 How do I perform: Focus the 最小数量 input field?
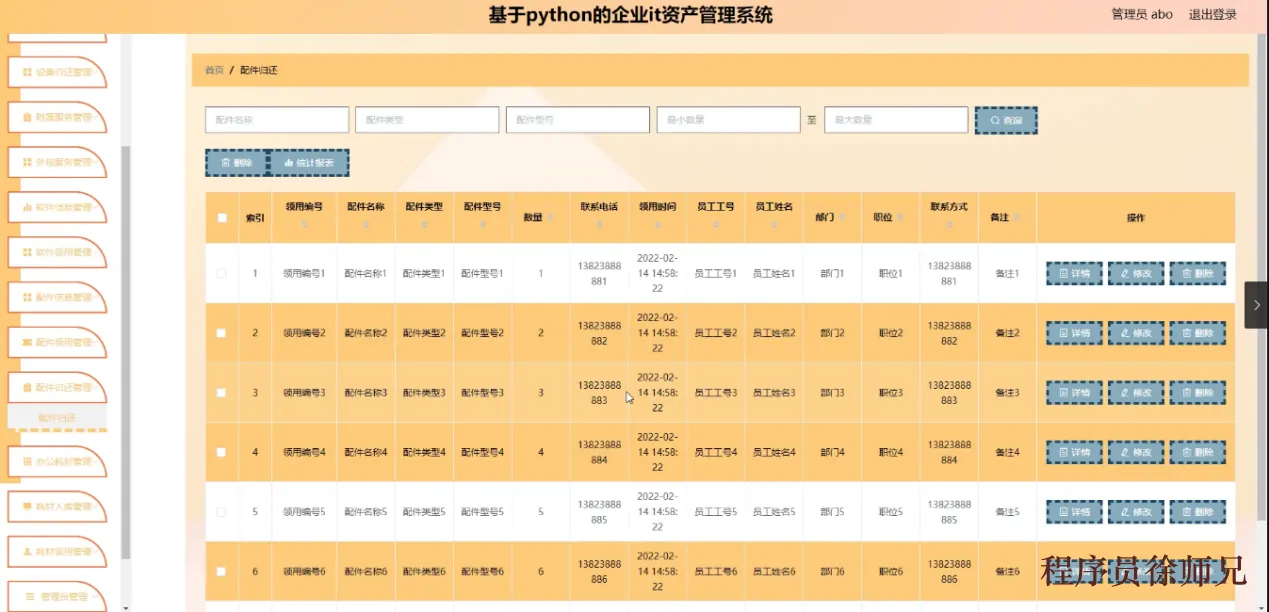(x=729, y=120)
